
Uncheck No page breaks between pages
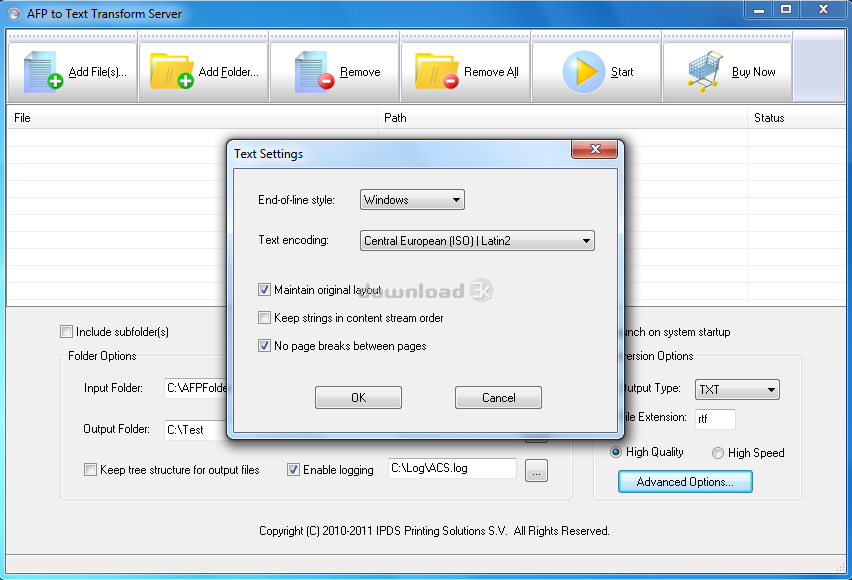tap(264, 346)
